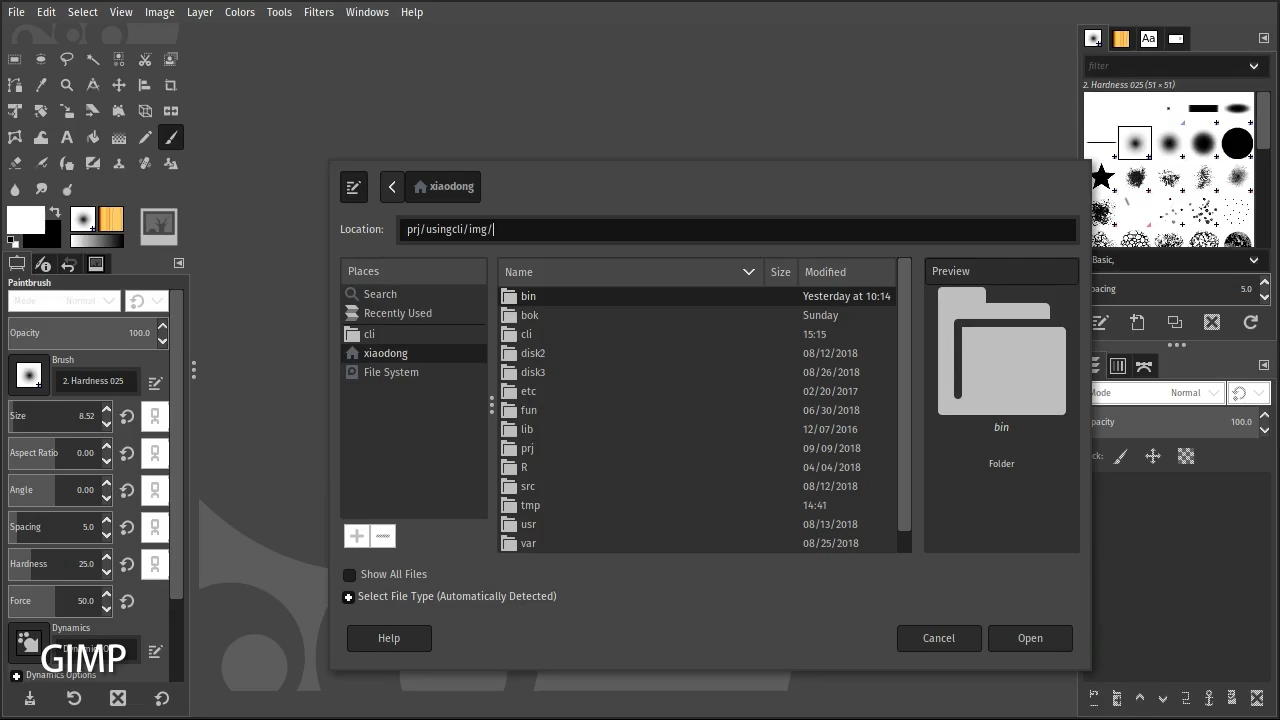Select the Paintbrush tool

[x=171, y=137]
